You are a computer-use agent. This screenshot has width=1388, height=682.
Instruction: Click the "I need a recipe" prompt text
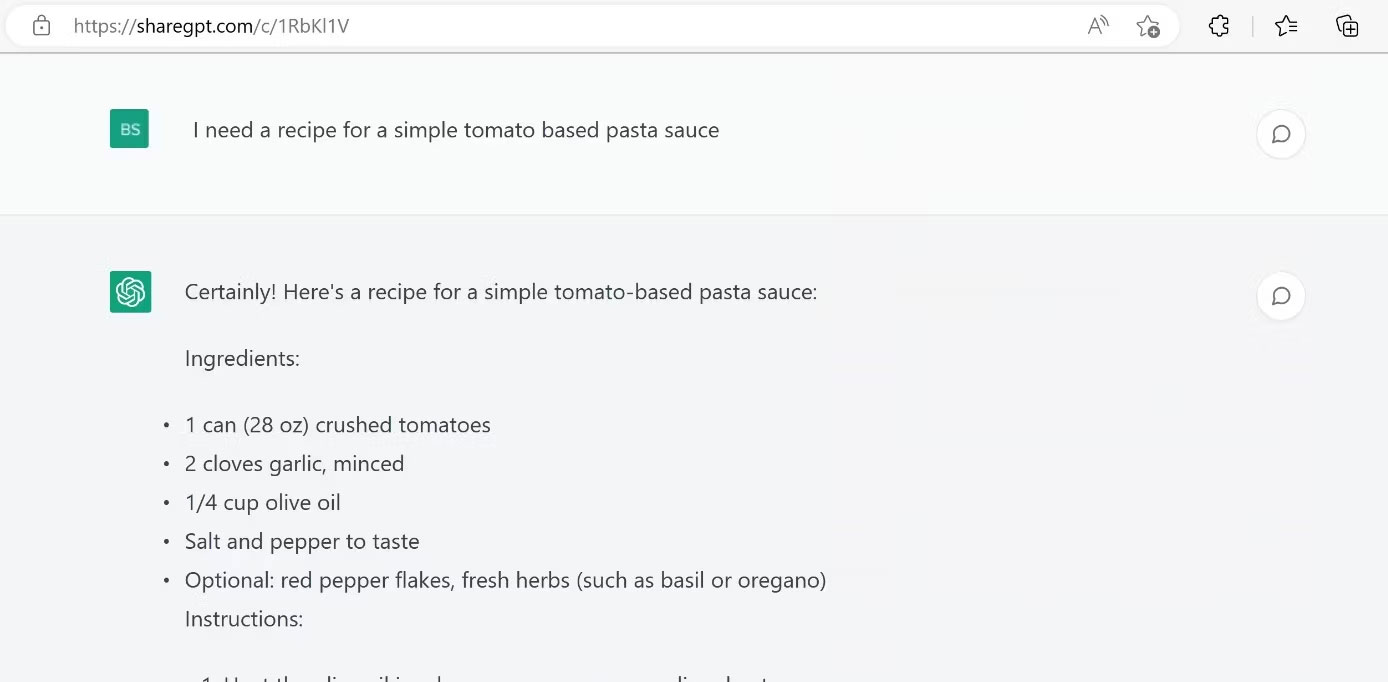point(456,130)
